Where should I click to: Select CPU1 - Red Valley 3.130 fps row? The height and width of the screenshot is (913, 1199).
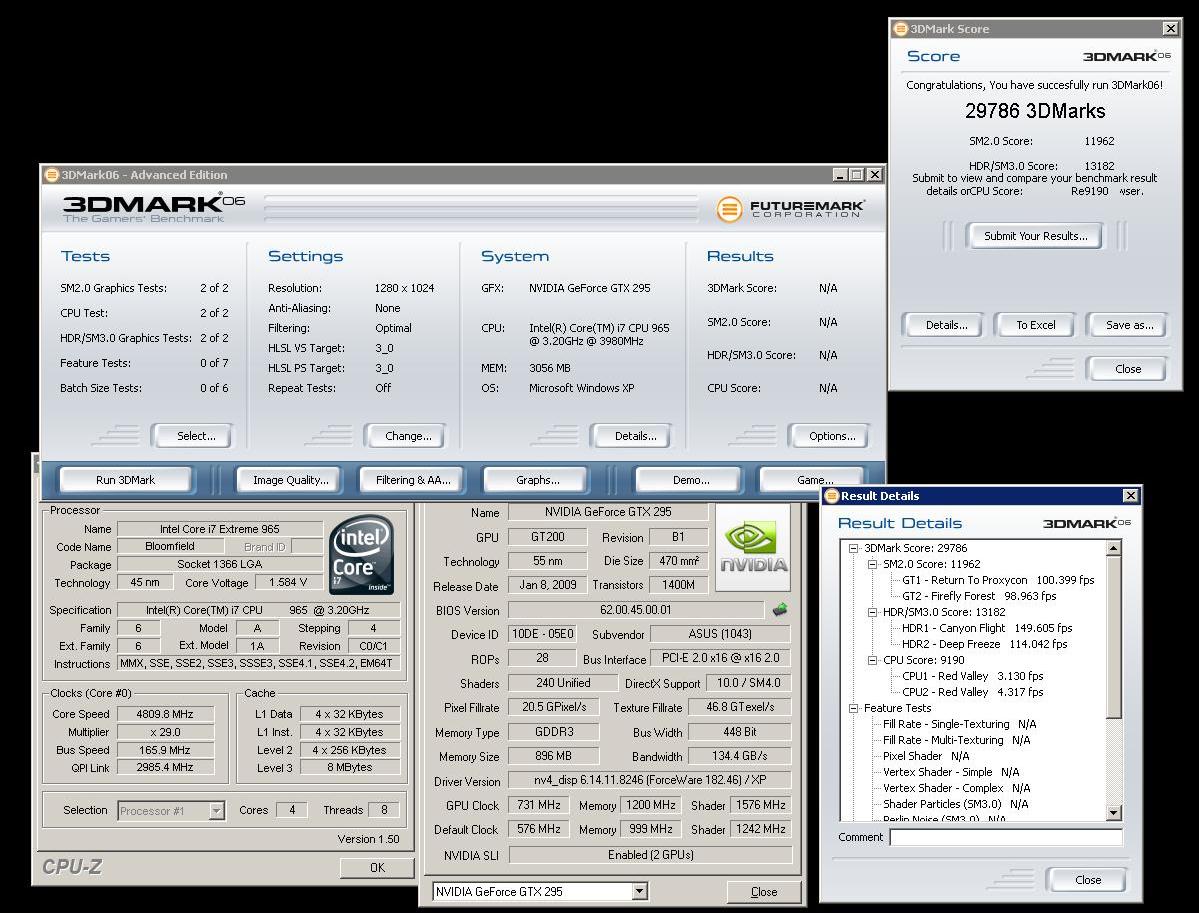click(x=973, y=677)
